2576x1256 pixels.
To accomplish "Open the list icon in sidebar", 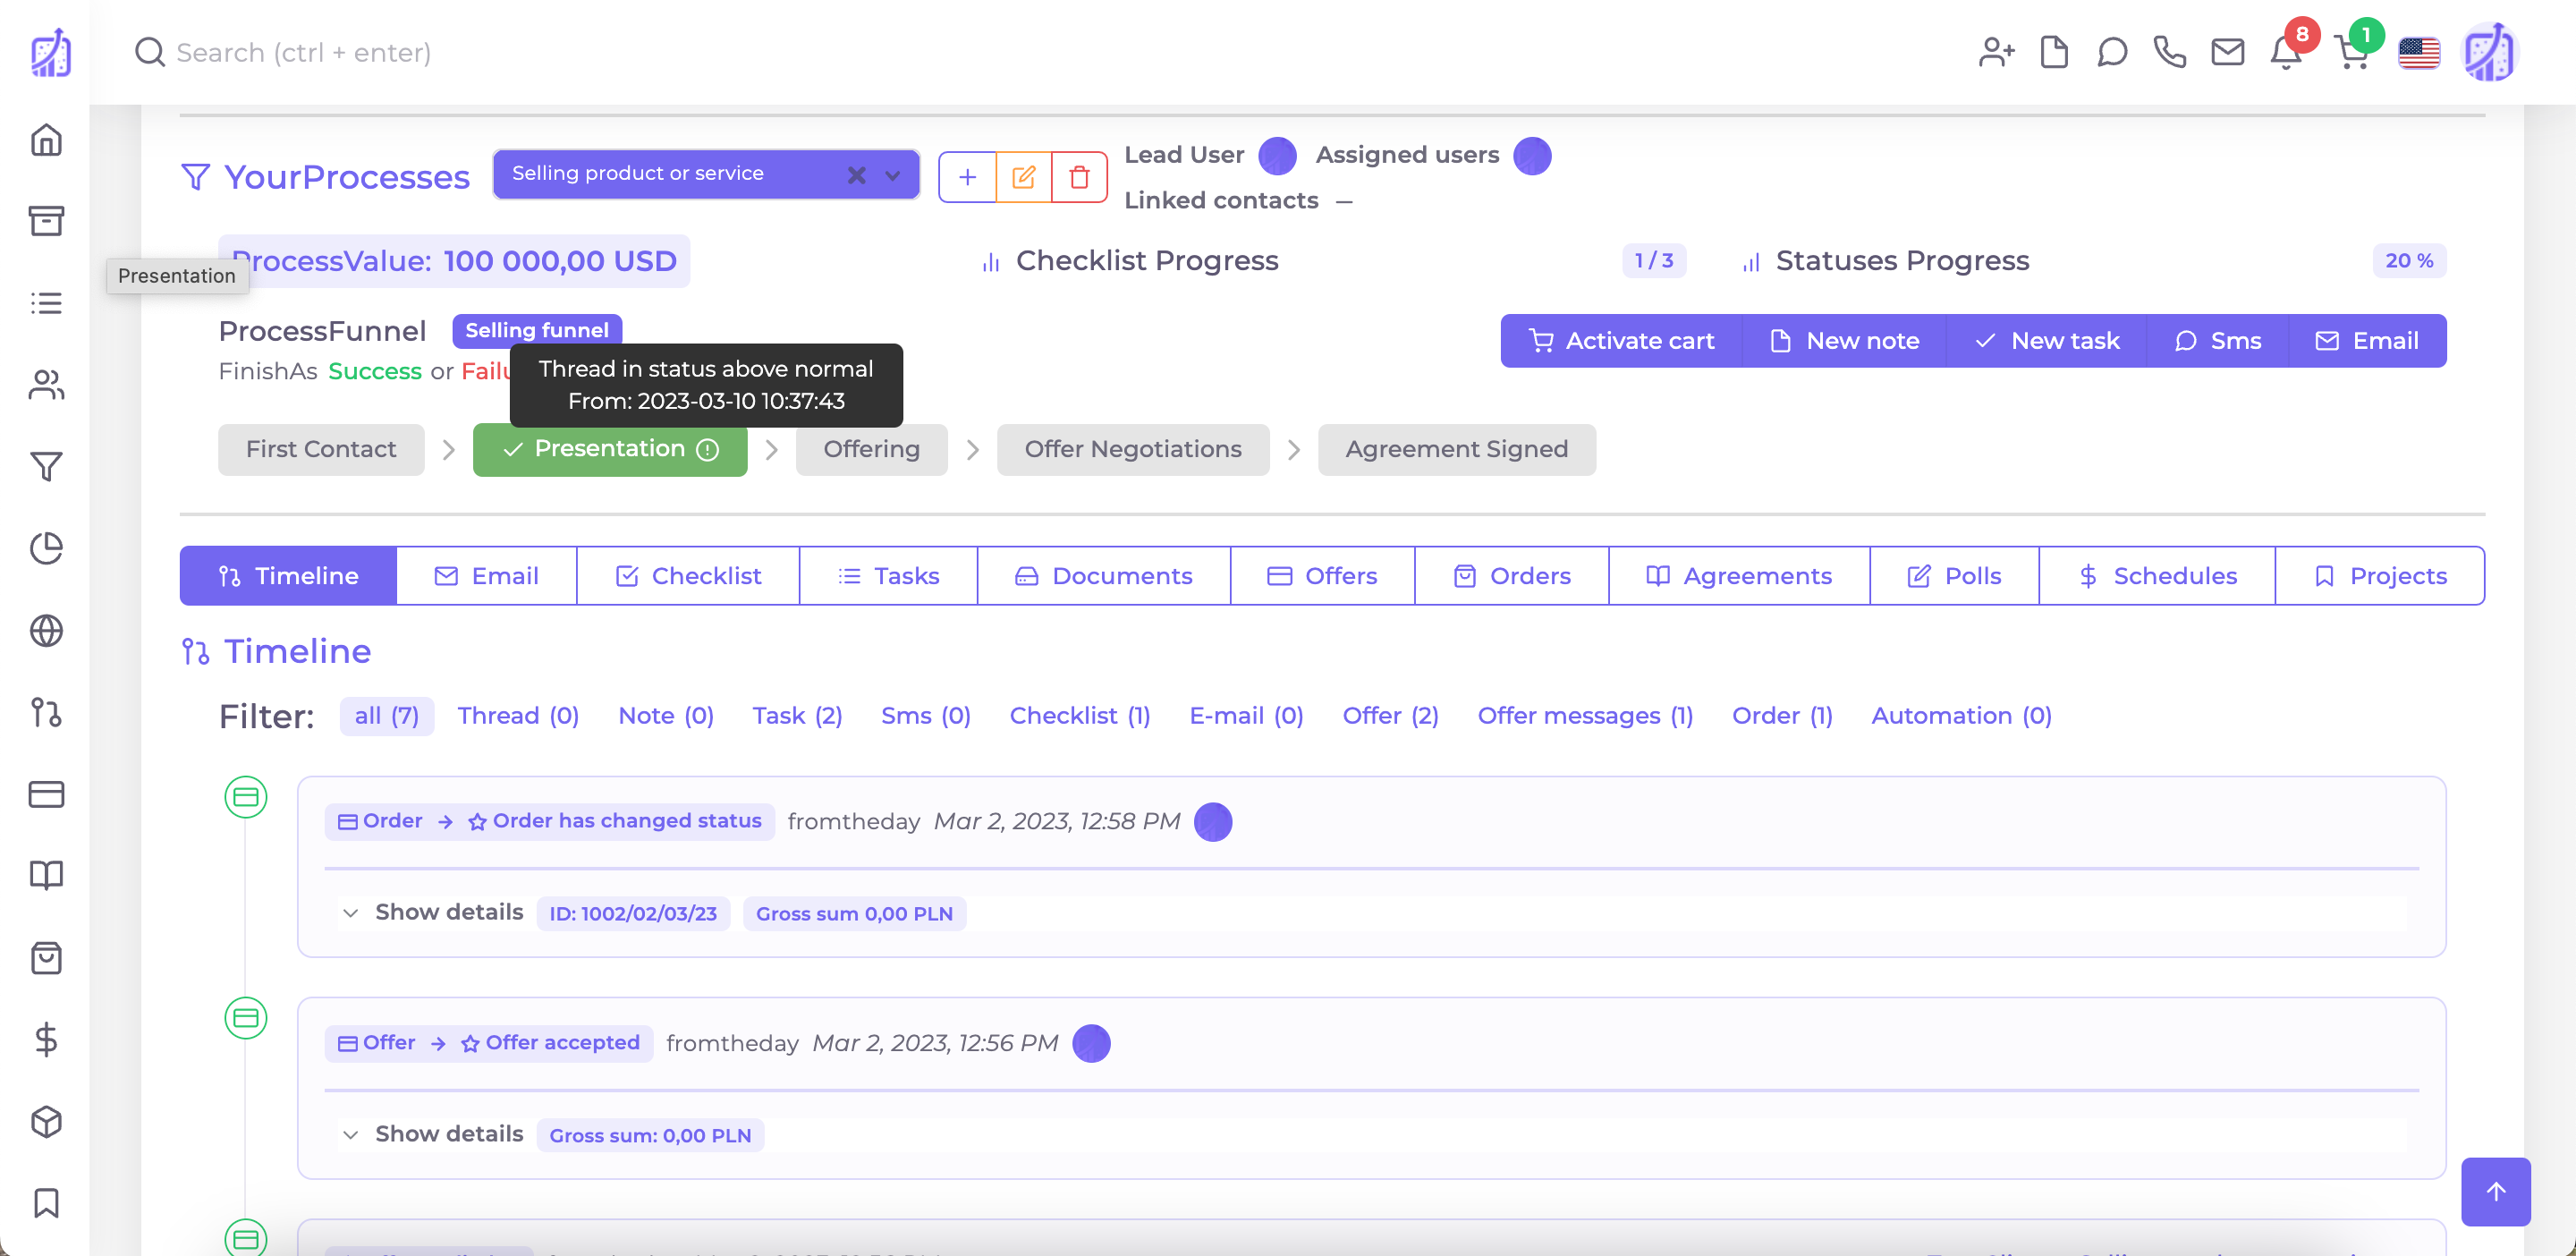I will (x=46, y=303).
